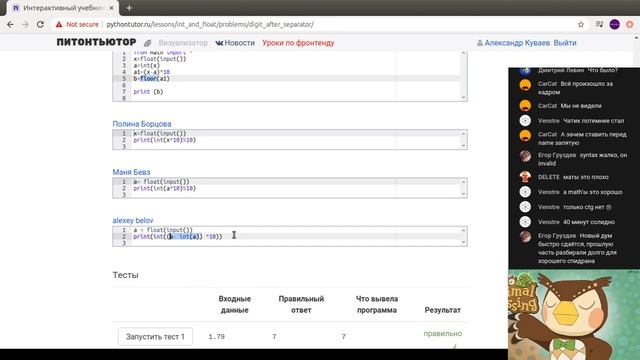Screen dimensions: 640x360
Task: Close the Интерактивный учебник tab
Action: tap(111, 8)
